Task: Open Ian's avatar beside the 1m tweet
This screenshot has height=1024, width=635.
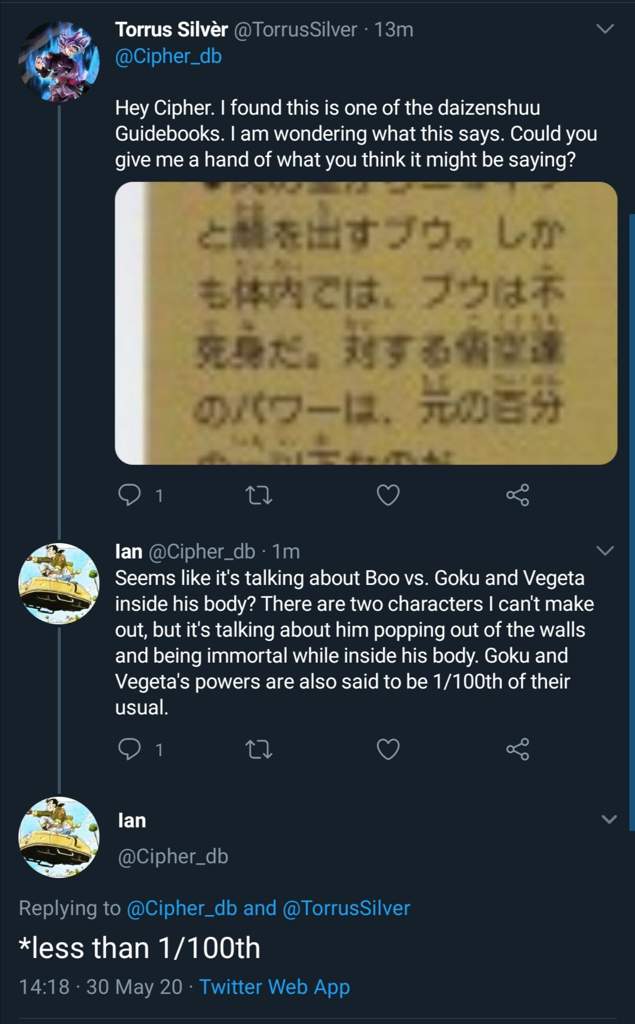Action: point(59,583)
